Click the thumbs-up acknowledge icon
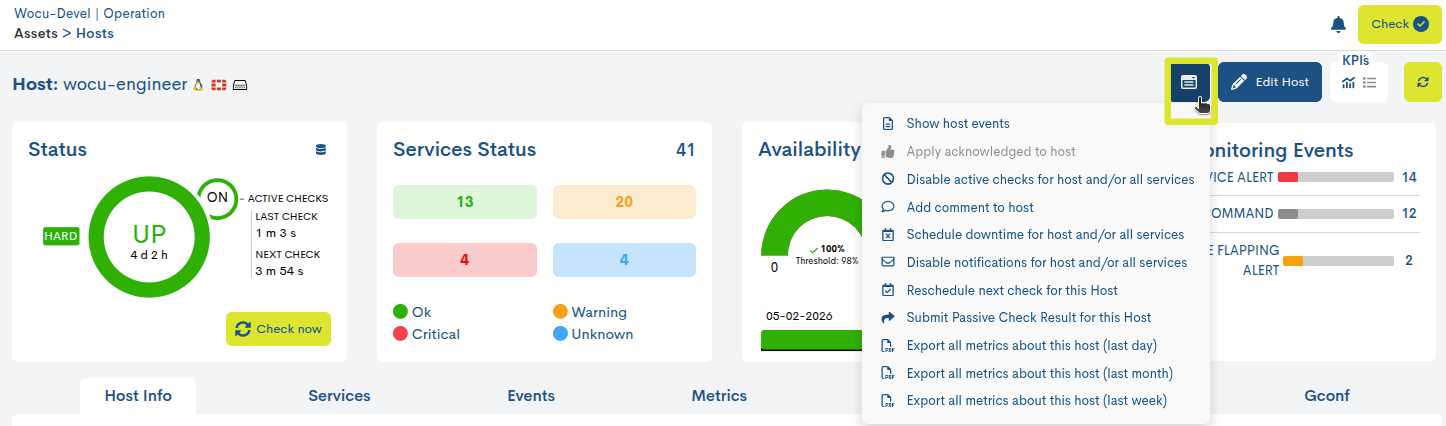1446x426 pixels. click(x=887, y=152)
